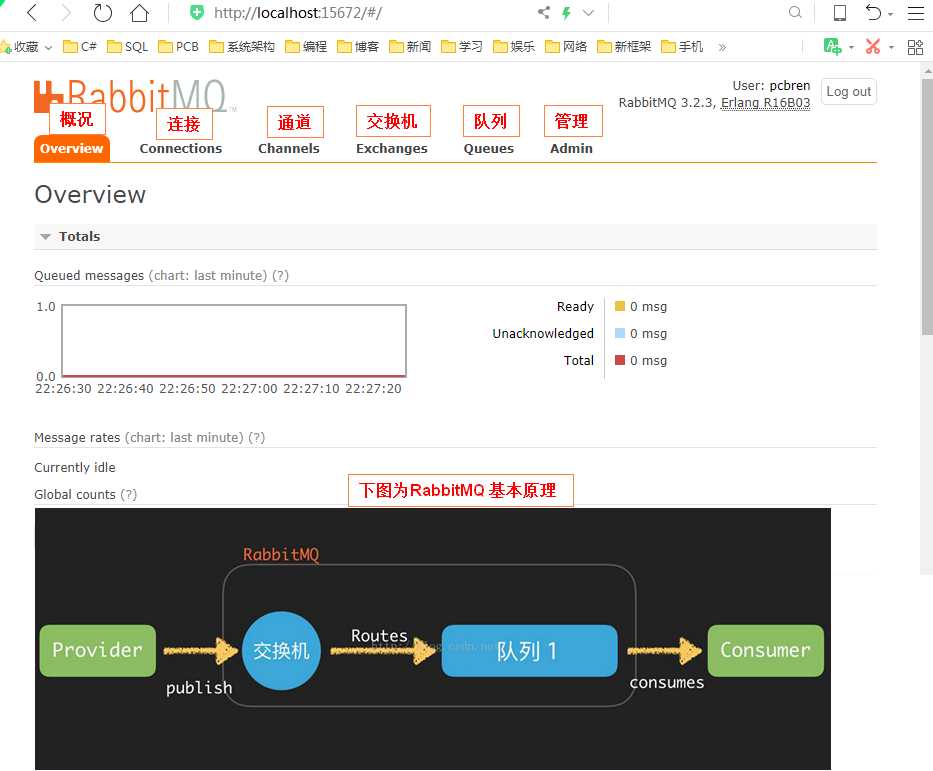Open the PCB bookmarks folder
Viewport: 933px width, 771px height.
click(x=179, y=46)
